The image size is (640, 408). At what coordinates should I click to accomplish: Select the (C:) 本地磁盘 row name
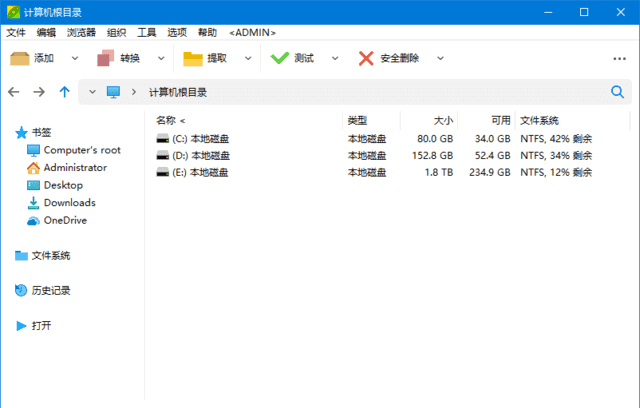(200, 139)
